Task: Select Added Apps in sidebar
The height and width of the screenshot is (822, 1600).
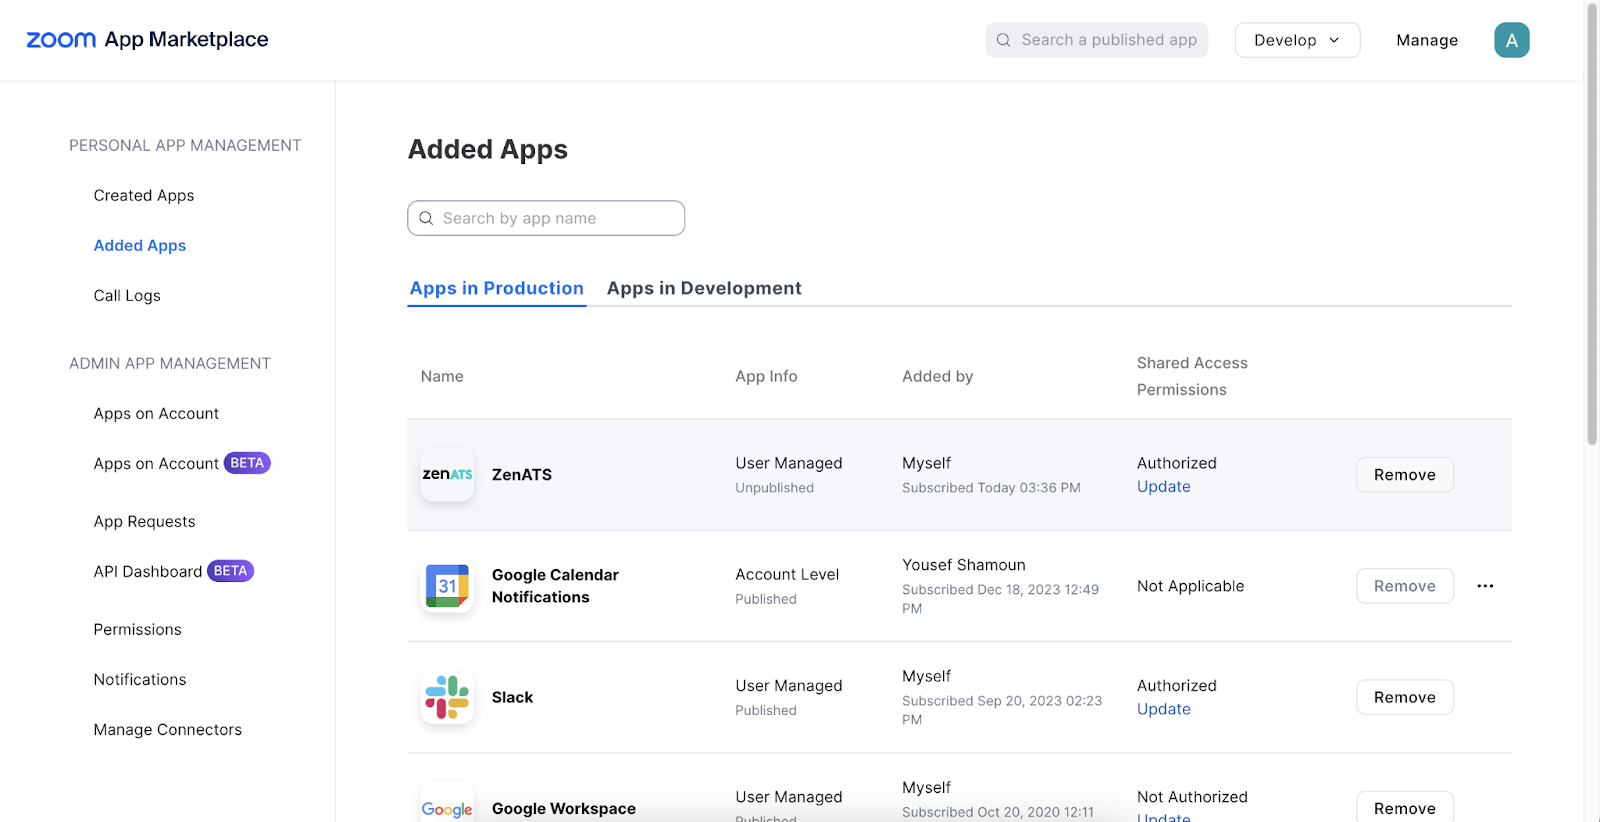Action: [x=140, y=245]
